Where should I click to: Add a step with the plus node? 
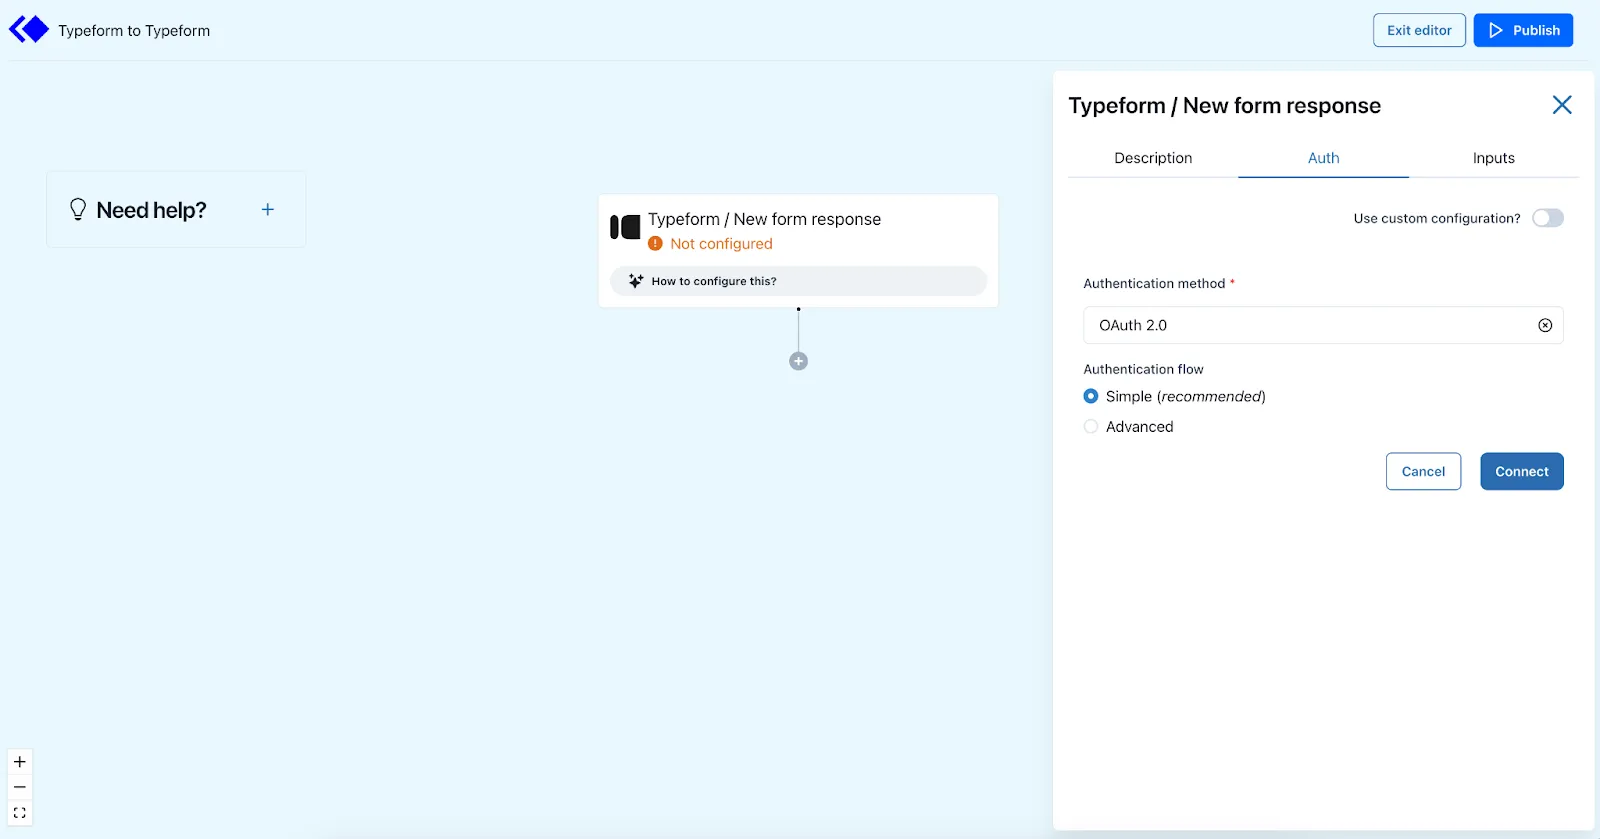798,361
